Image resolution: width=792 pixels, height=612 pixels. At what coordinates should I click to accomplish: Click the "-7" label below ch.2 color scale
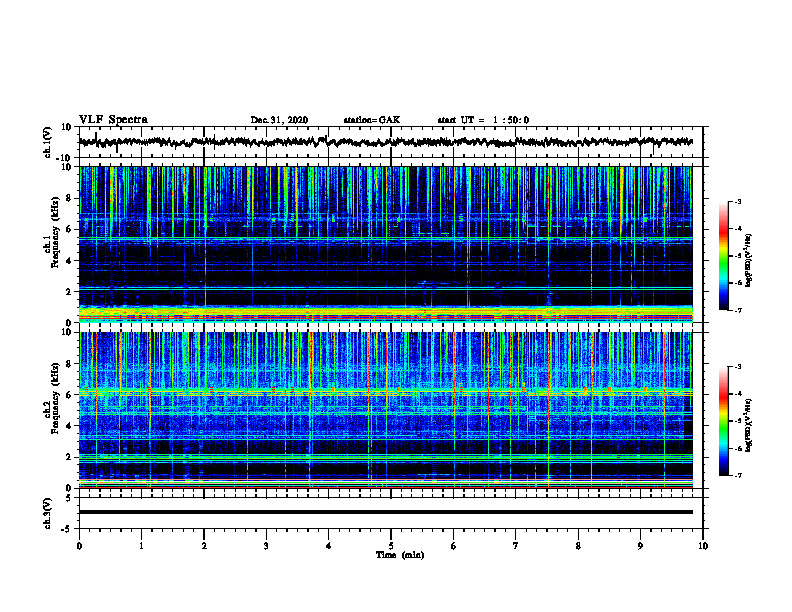[x=737, y=475]
